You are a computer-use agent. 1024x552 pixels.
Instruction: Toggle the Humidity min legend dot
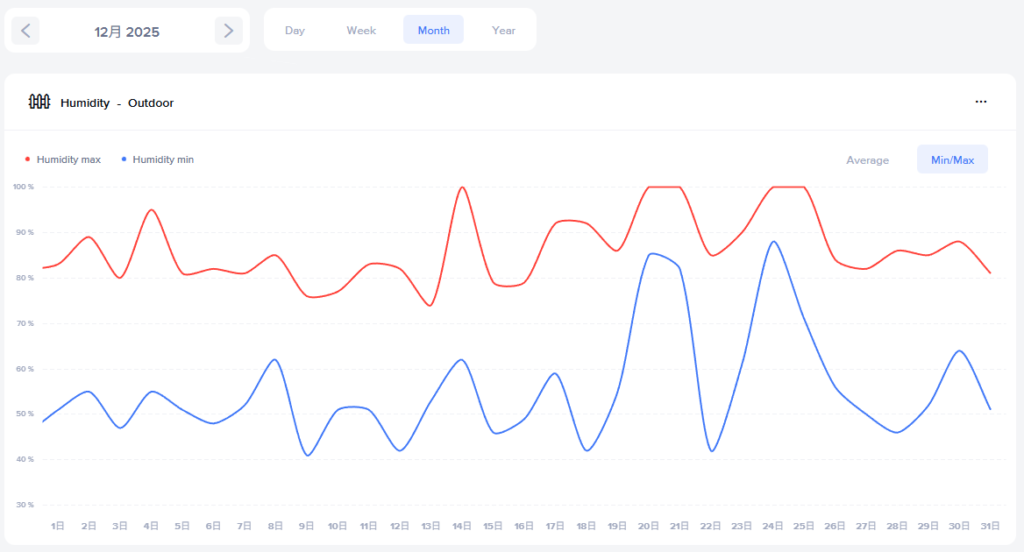coord(124,159)
